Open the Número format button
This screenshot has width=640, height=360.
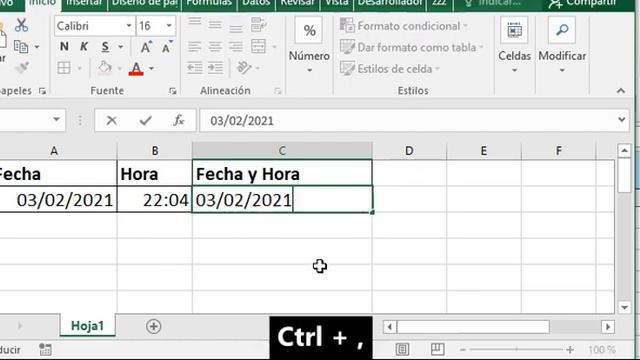click(309, 45)
